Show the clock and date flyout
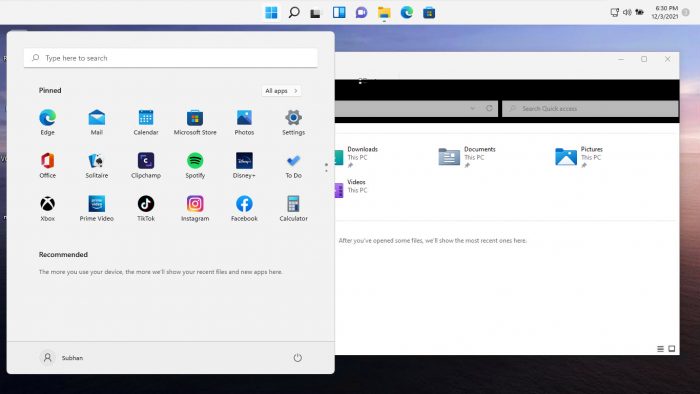This screenshot has height=394, width=700. coord(666,12)
